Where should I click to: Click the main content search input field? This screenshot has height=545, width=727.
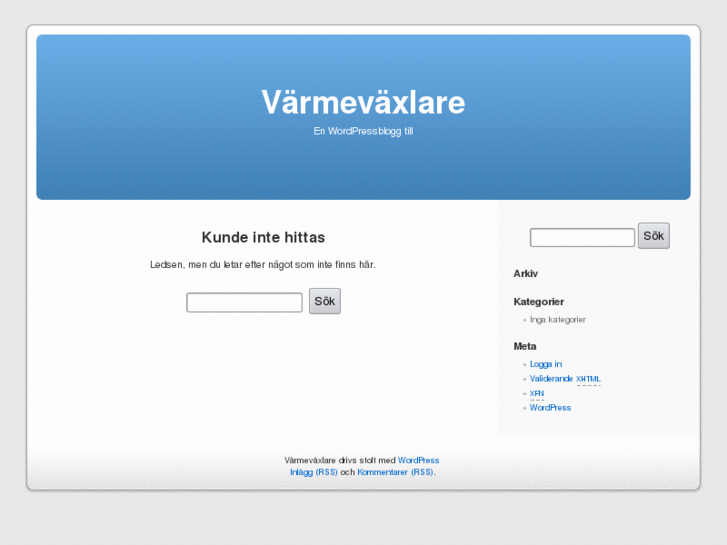(x=244, y=302)
